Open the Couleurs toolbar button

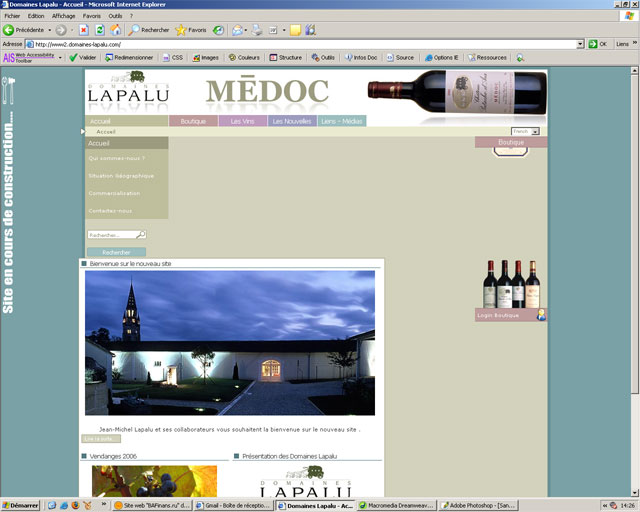[x=244, y=58]
